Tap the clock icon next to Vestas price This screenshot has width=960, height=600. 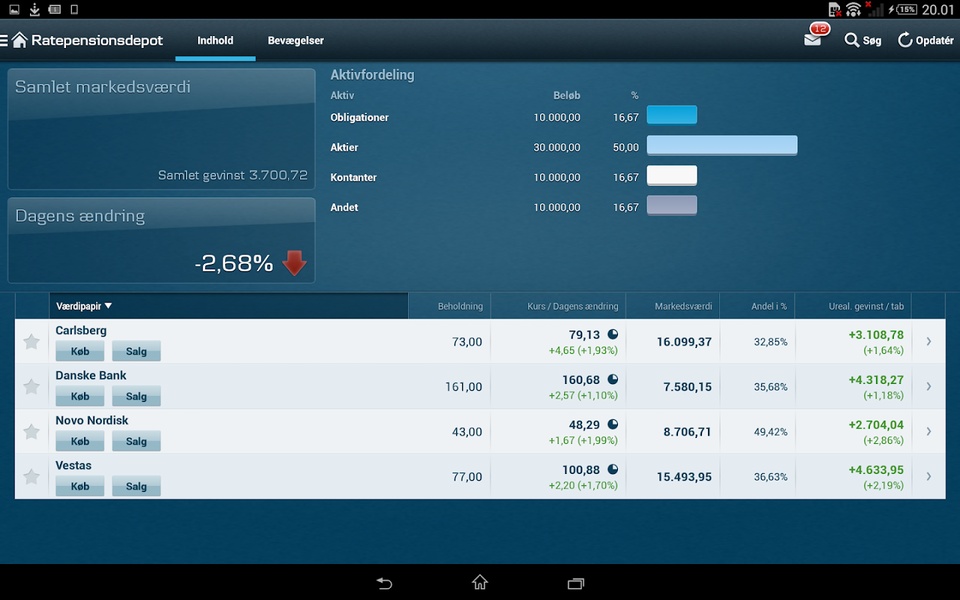612,470
